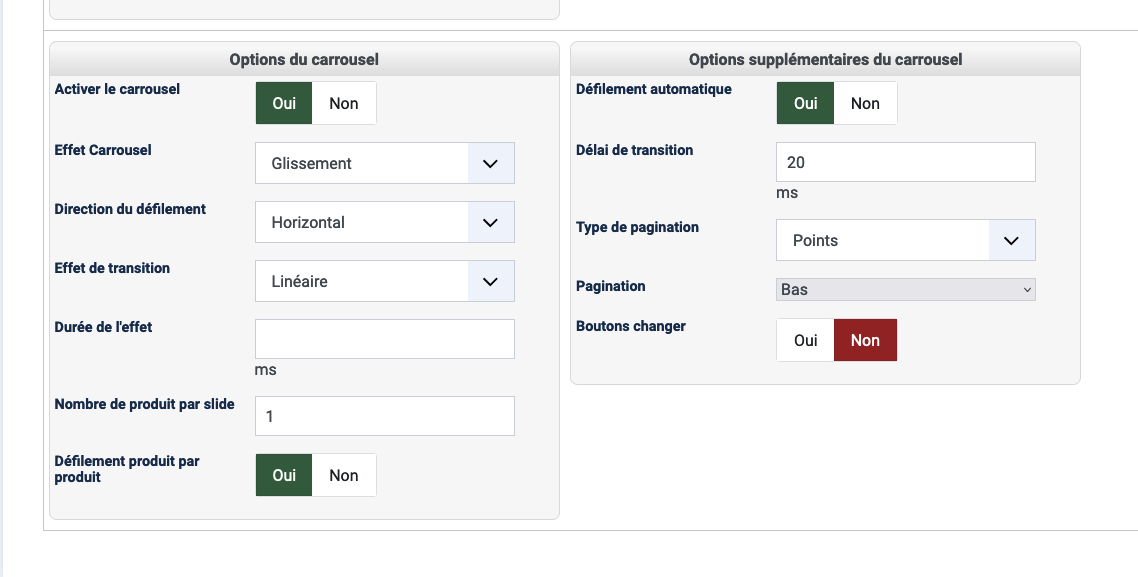
Task: Set Activer le carrousel to Oui
Action: coord(284,104)
